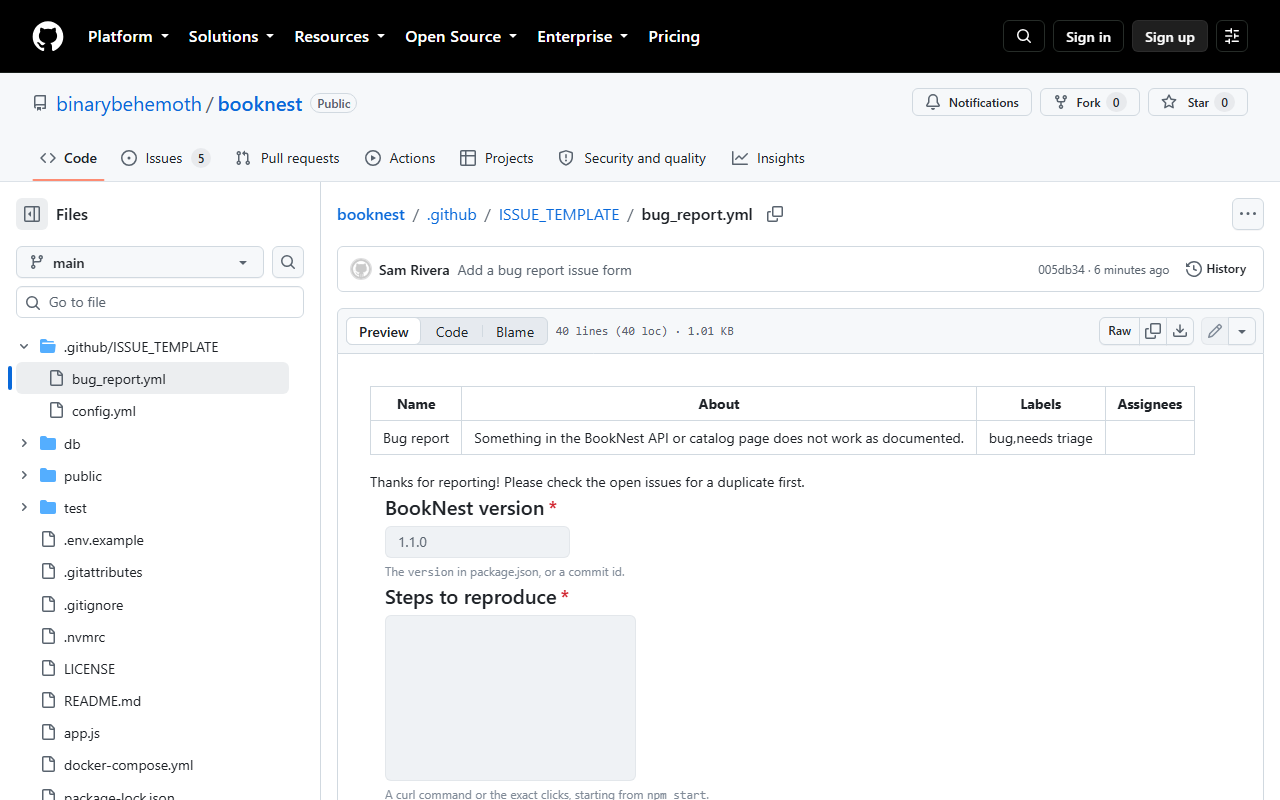The image size is (1280, 800).
Task: Expand the db folder
Action: [x=25, y=443]
